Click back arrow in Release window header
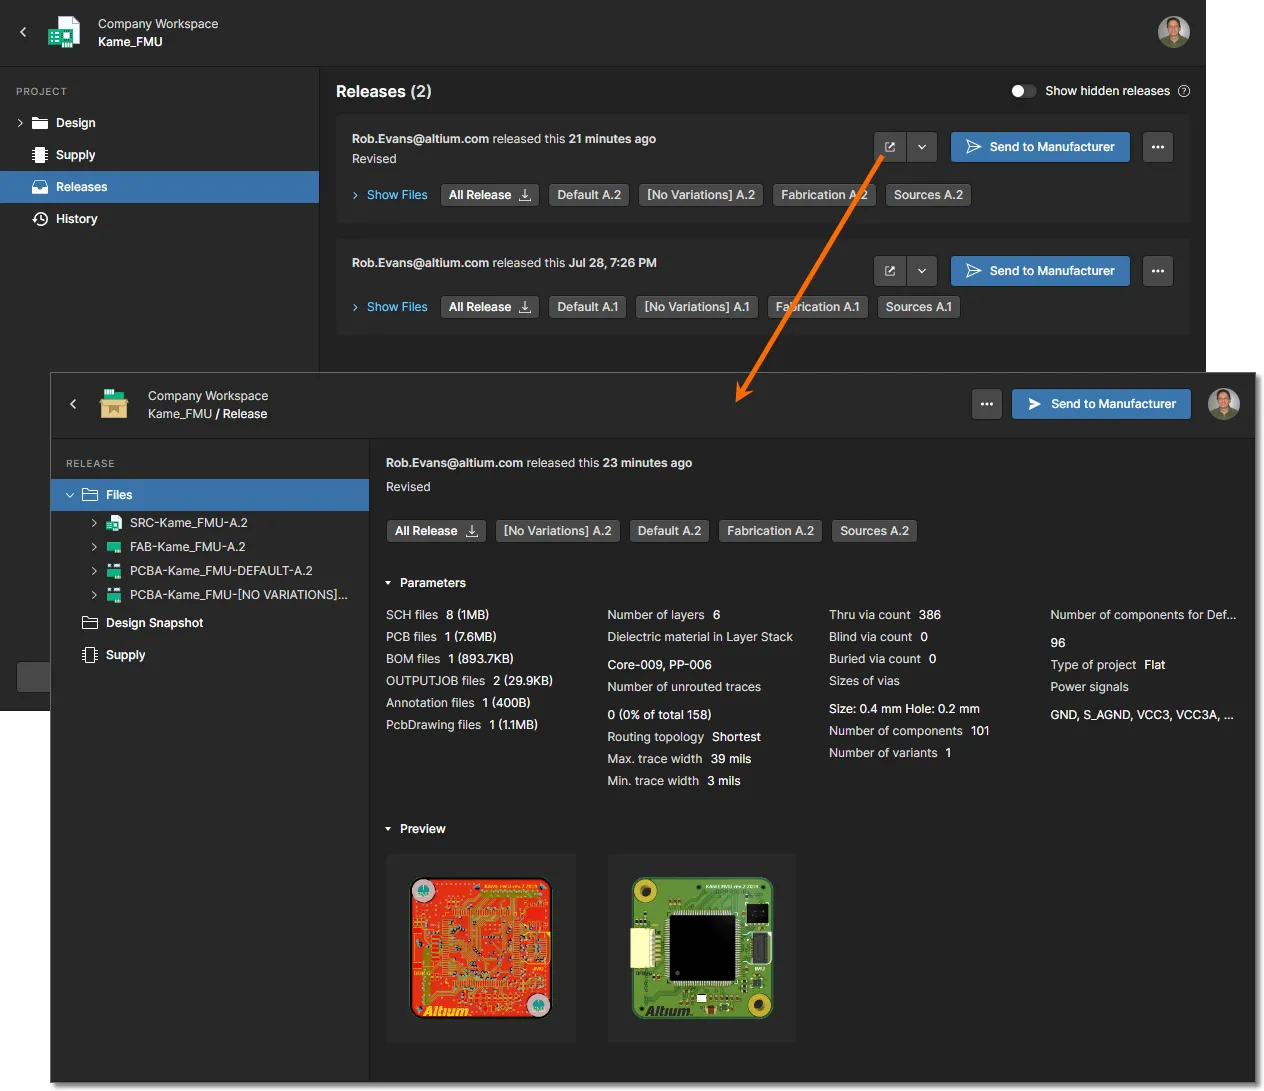 click(x=73, y=404)
